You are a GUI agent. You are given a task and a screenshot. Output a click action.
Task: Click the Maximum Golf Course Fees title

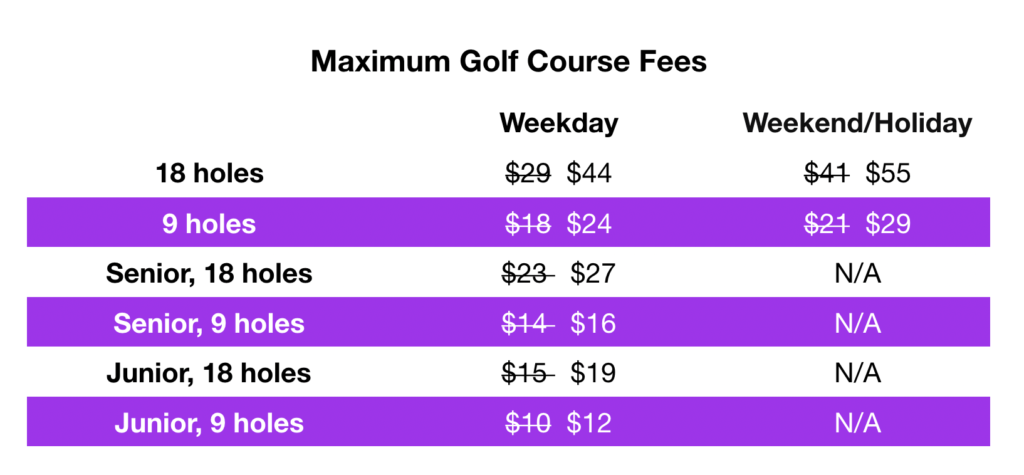tap(508, 61)
